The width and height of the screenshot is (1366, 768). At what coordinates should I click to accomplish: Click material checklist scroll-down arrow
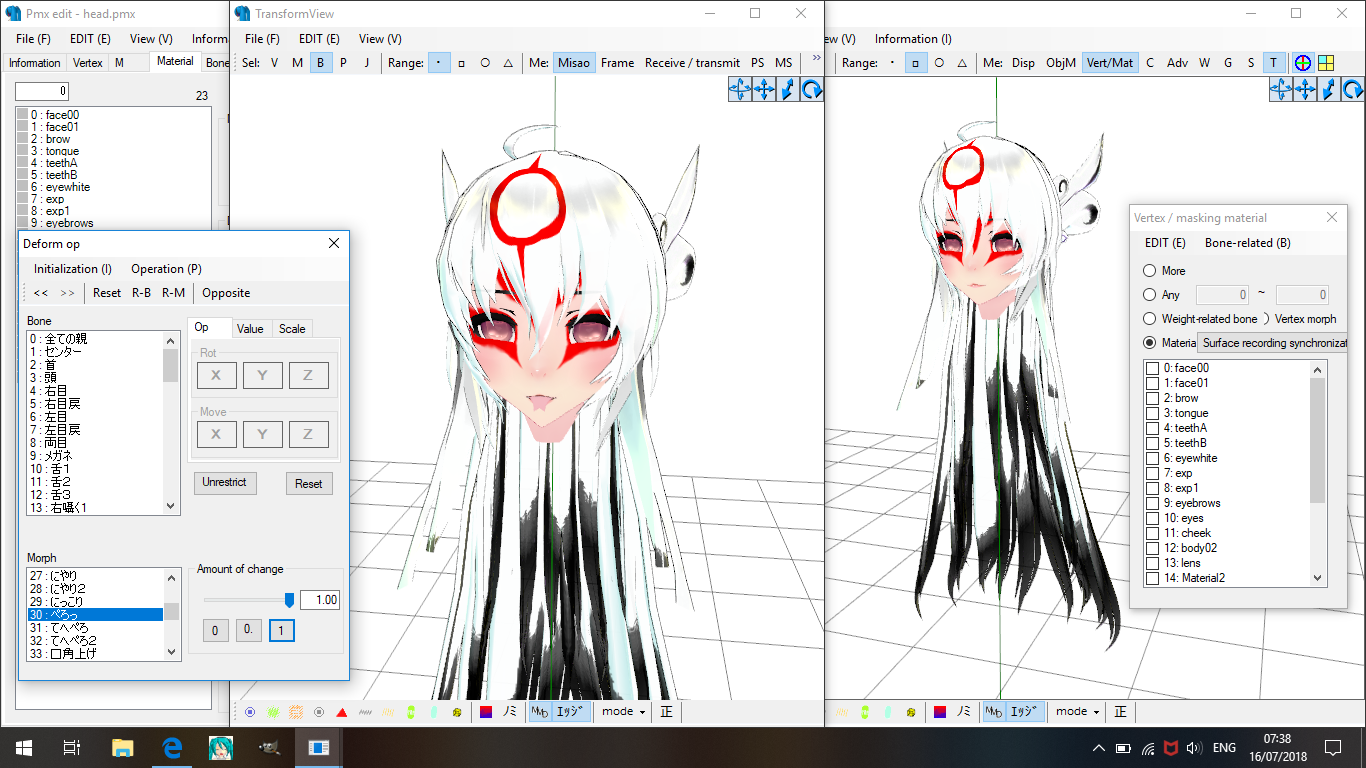click(x=1317, y=578)
